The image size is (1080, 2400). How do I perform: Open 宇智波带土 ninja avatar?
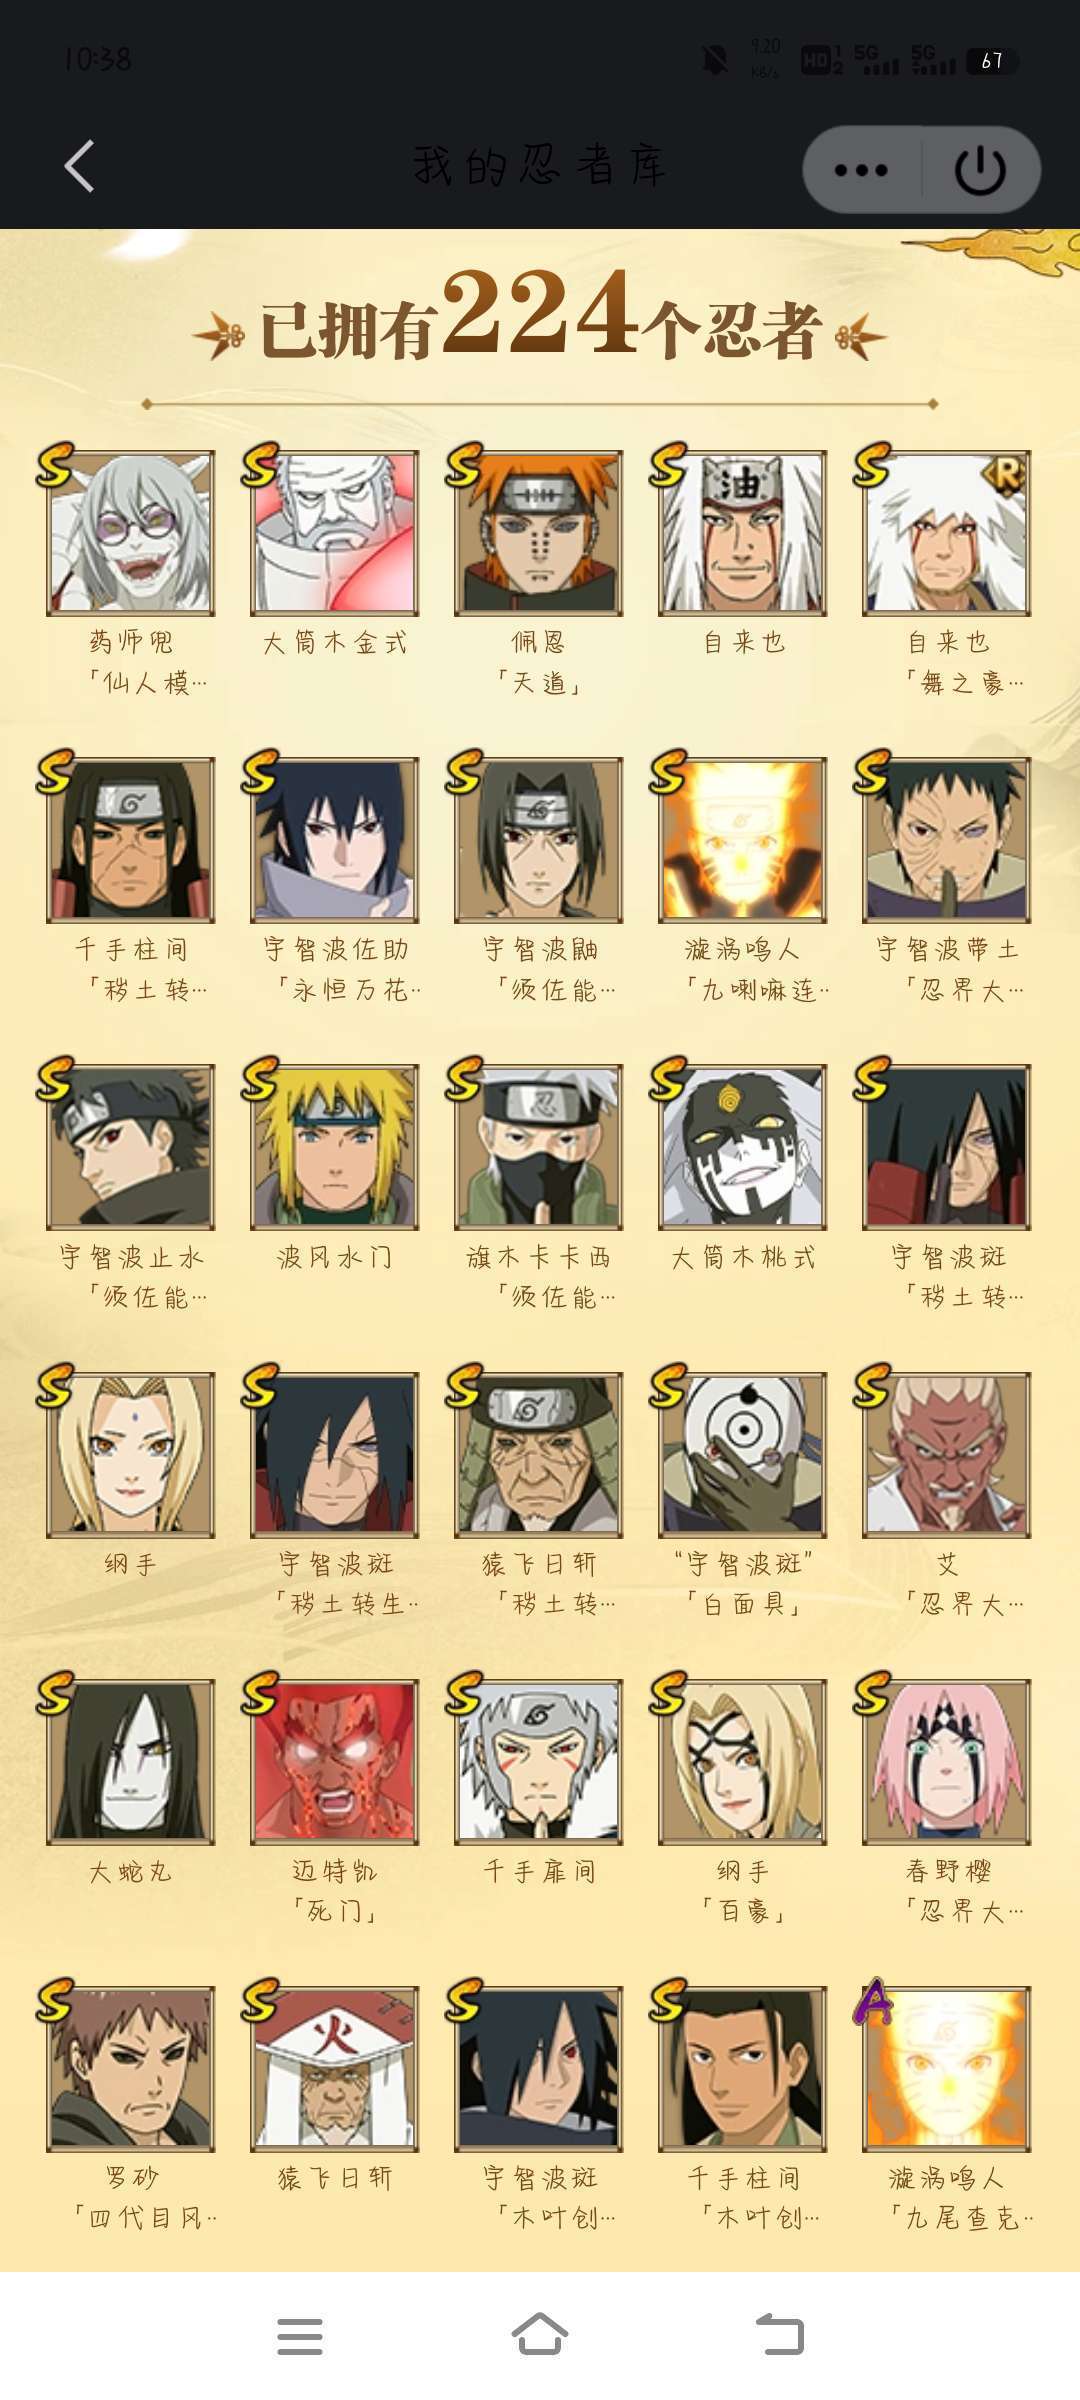947,840
